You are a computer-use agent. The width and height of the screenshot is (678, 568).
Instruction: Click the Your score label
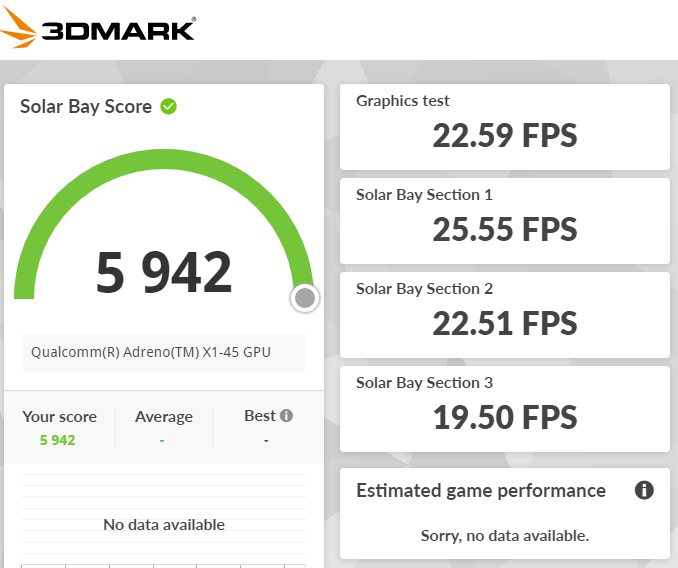click(60, 417)
